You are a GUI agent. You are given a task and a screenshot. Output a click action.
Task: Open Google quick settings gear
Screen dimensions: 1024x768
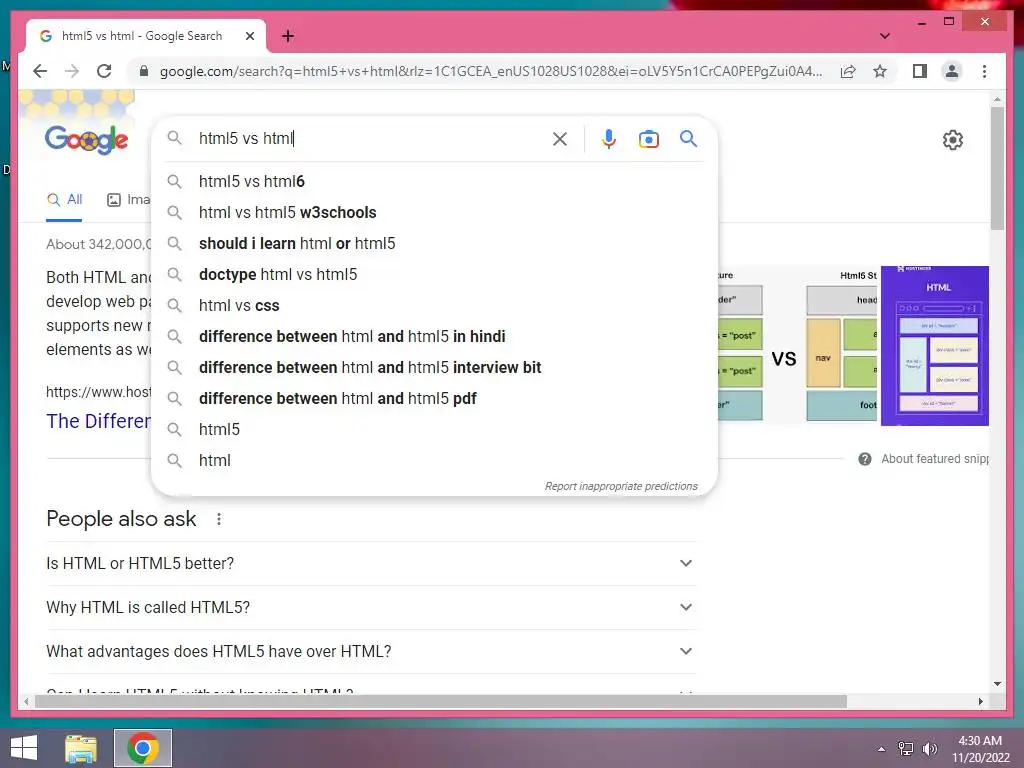953,140
